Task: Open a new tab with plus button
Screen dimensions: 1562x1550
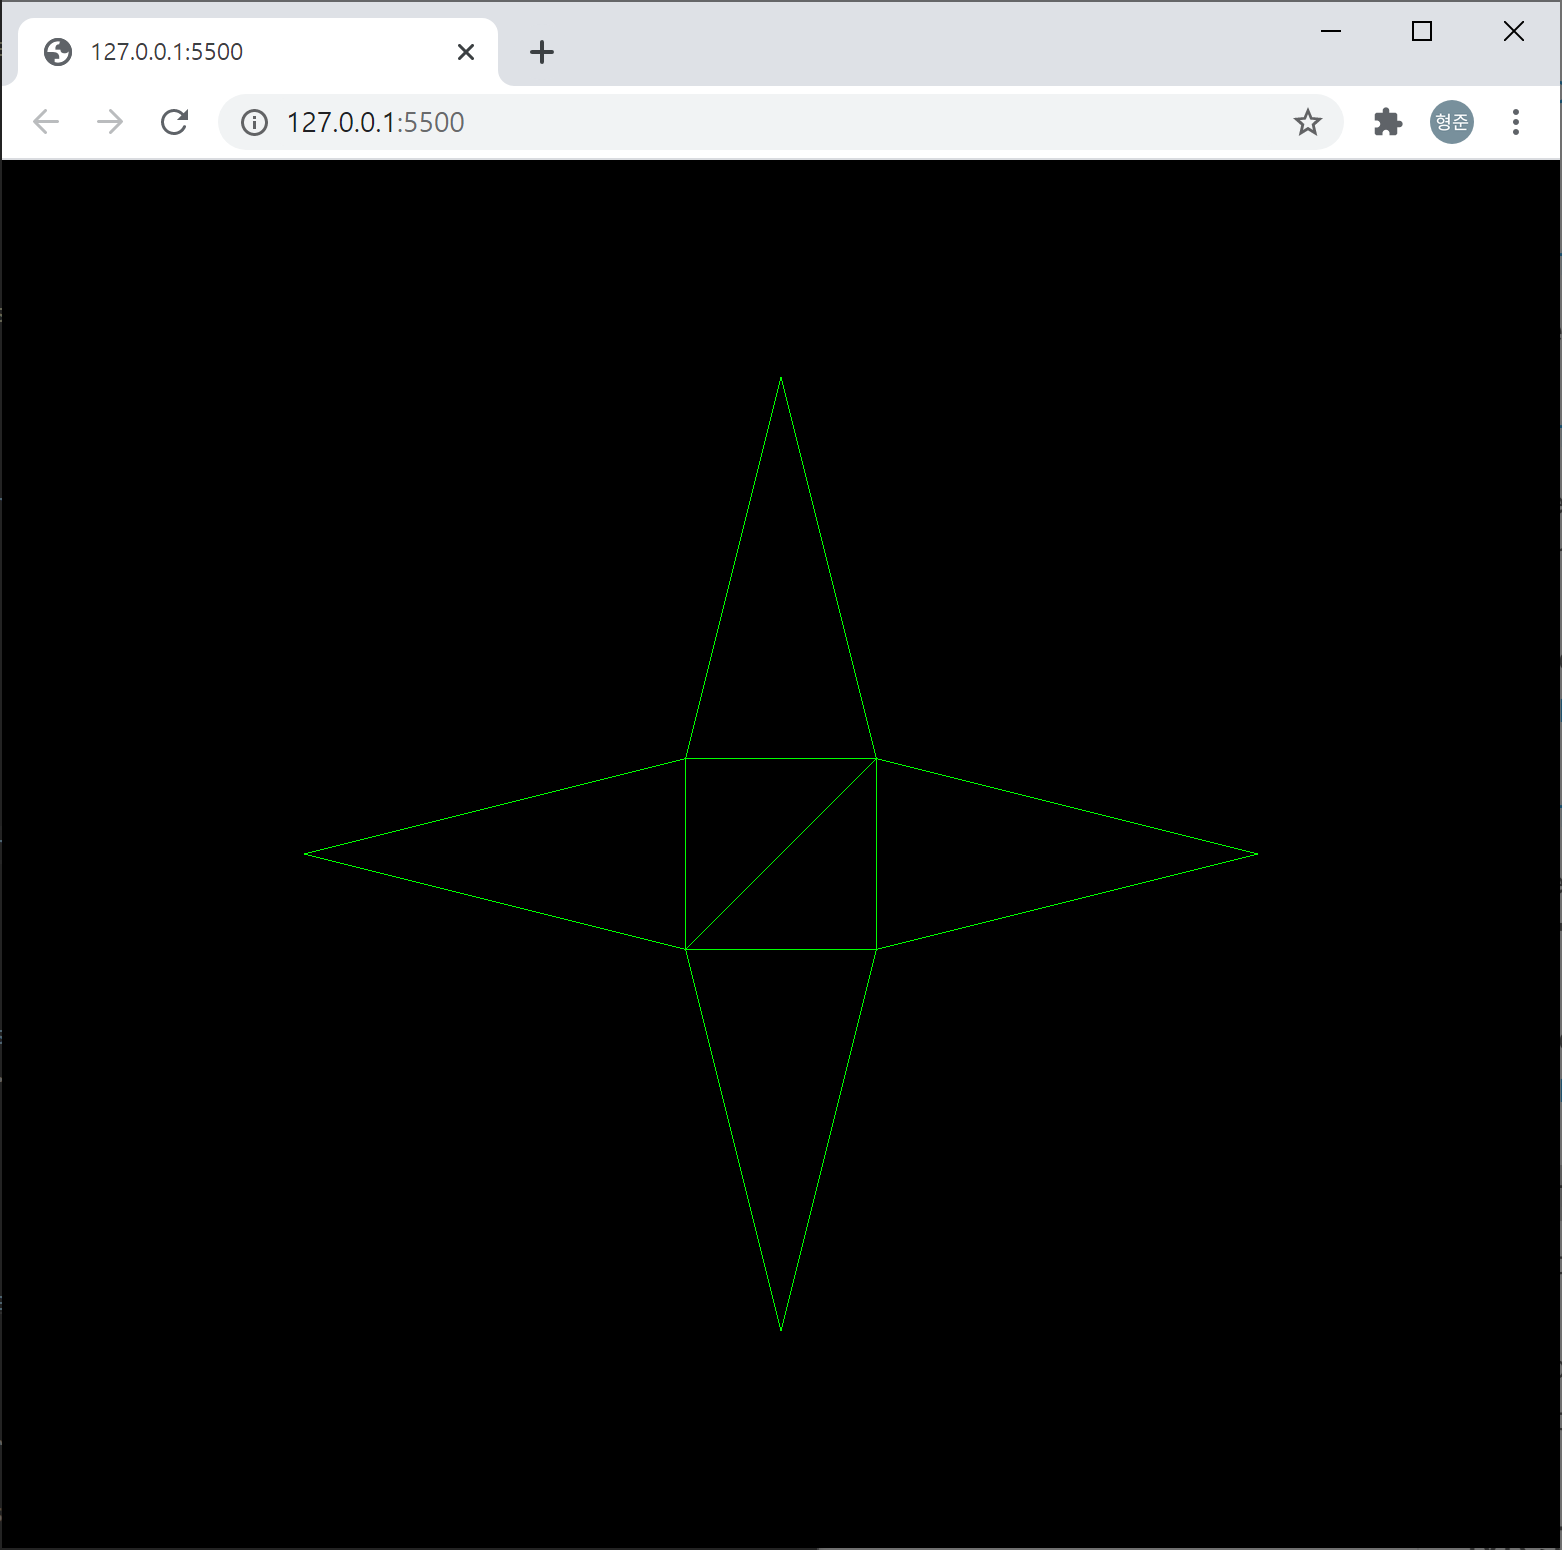Action: coord(541,52)
